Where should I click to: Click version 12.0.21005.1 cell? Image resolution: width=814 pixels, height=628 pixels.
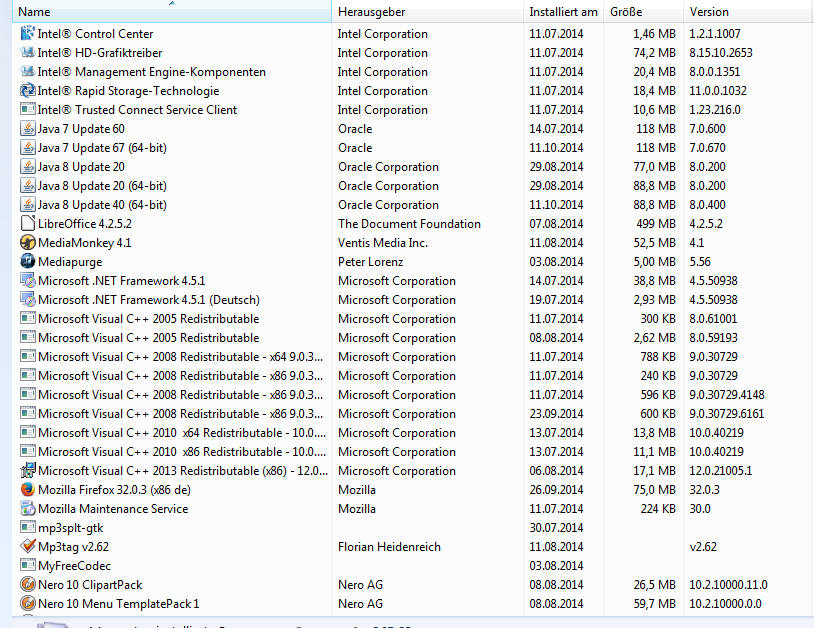coord(721,471)
